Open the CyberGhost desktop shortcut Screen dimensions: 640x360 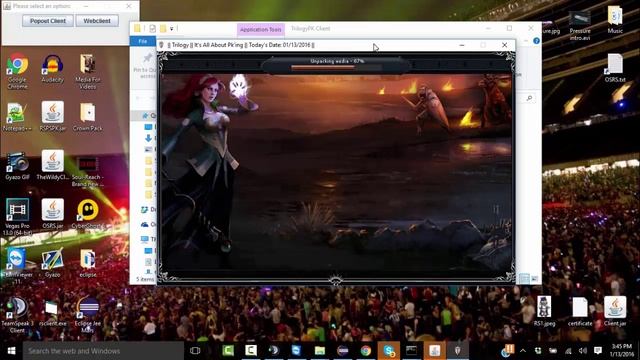[88, 214]
